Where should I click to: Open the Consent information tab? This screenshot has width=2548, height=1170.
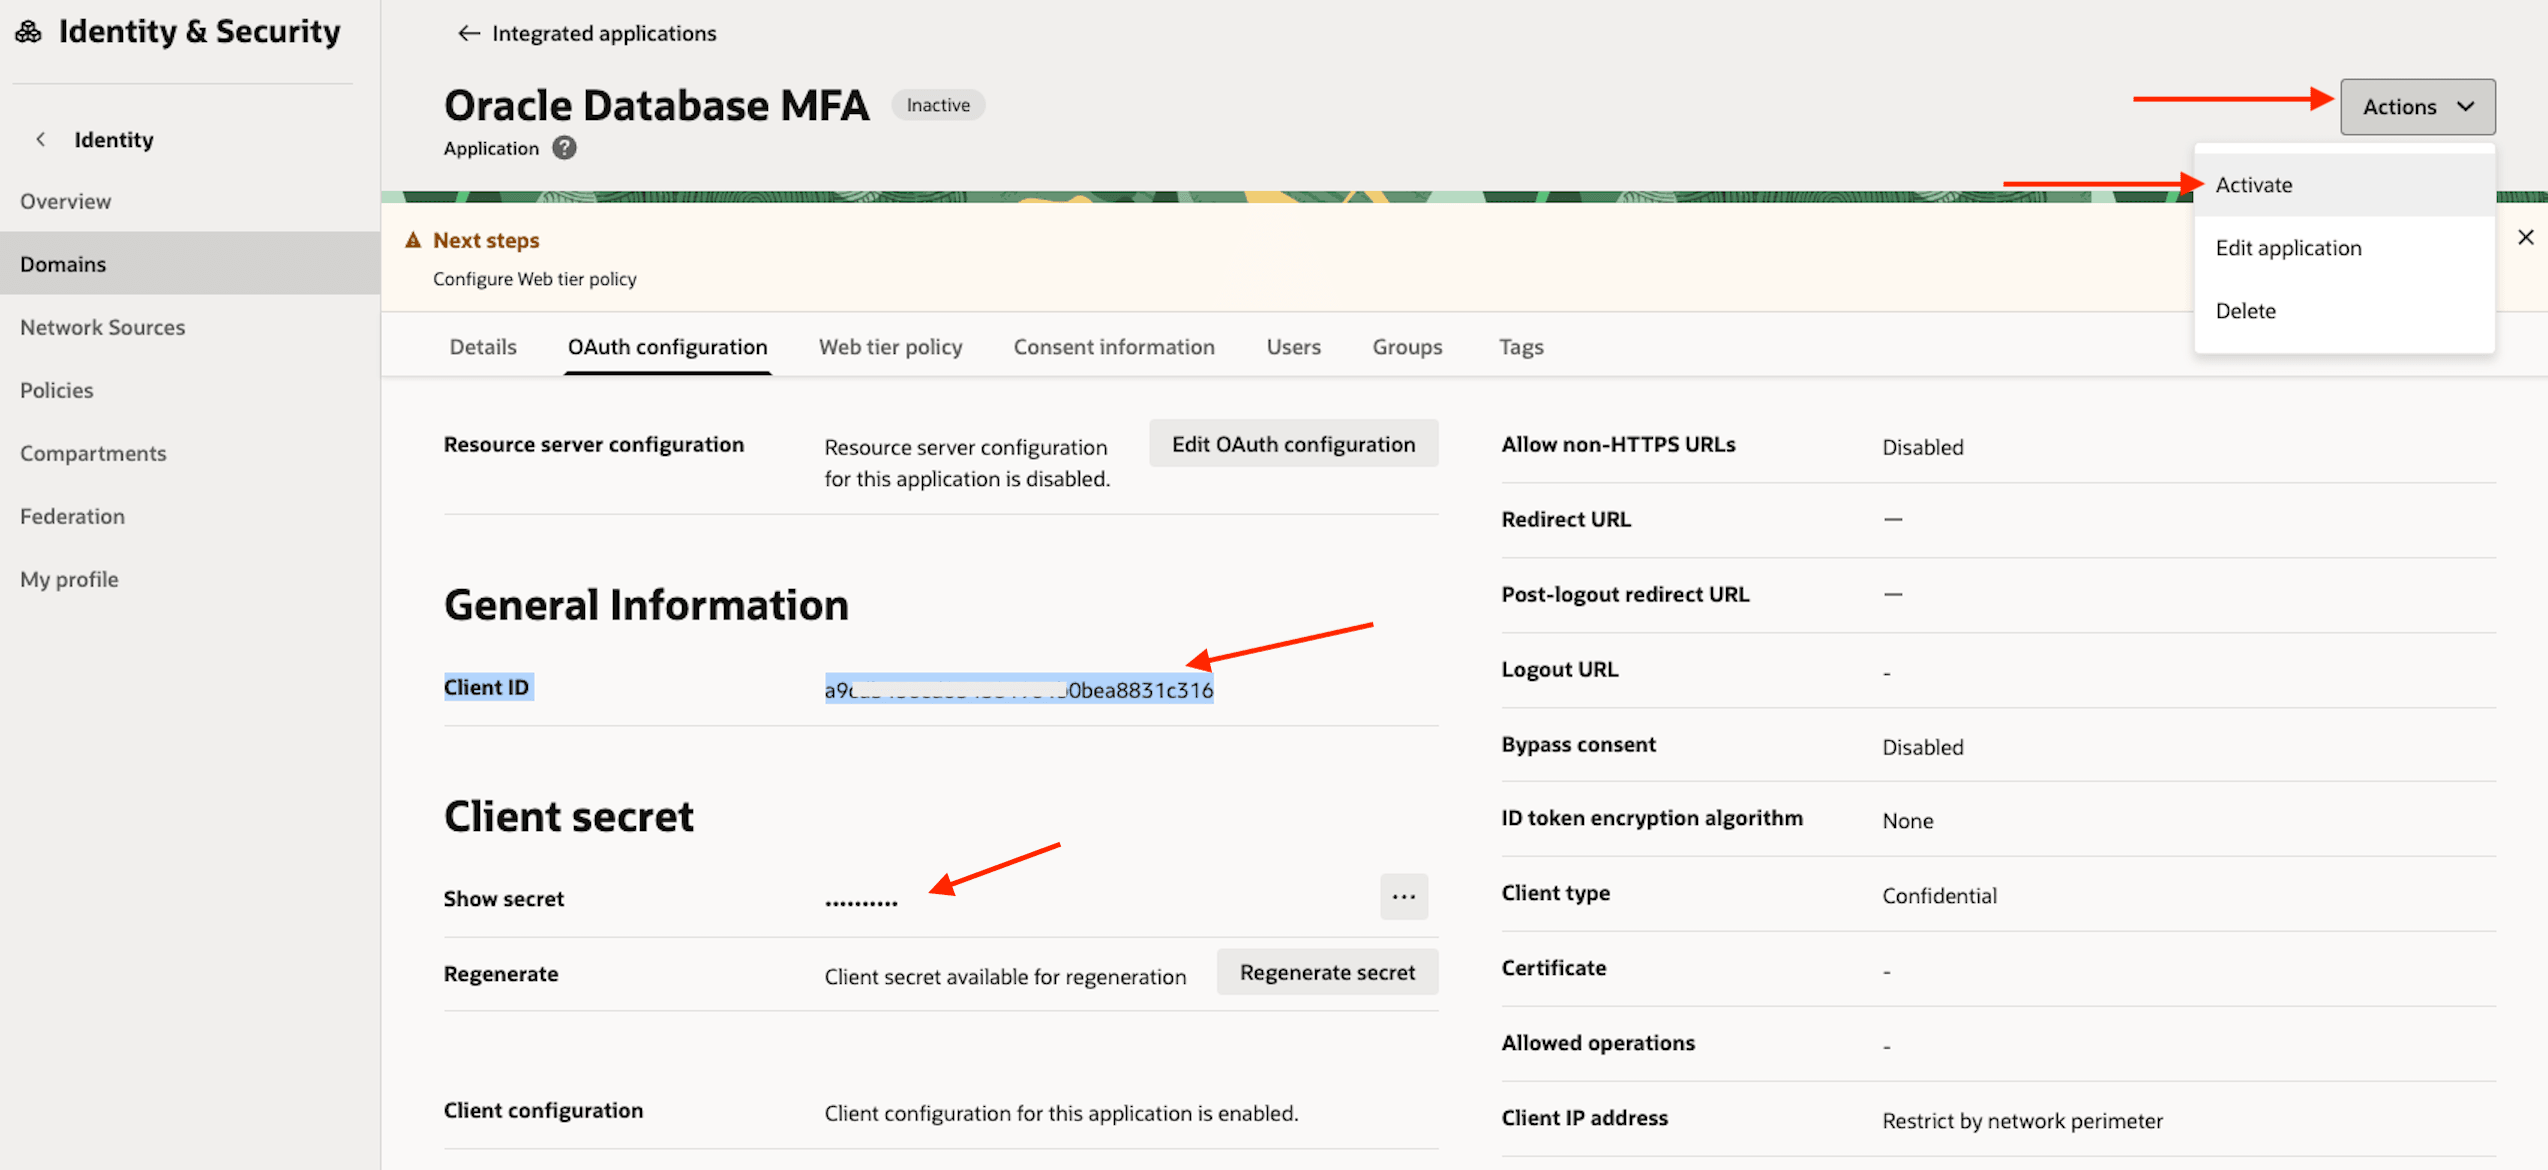click(1114, 346)
